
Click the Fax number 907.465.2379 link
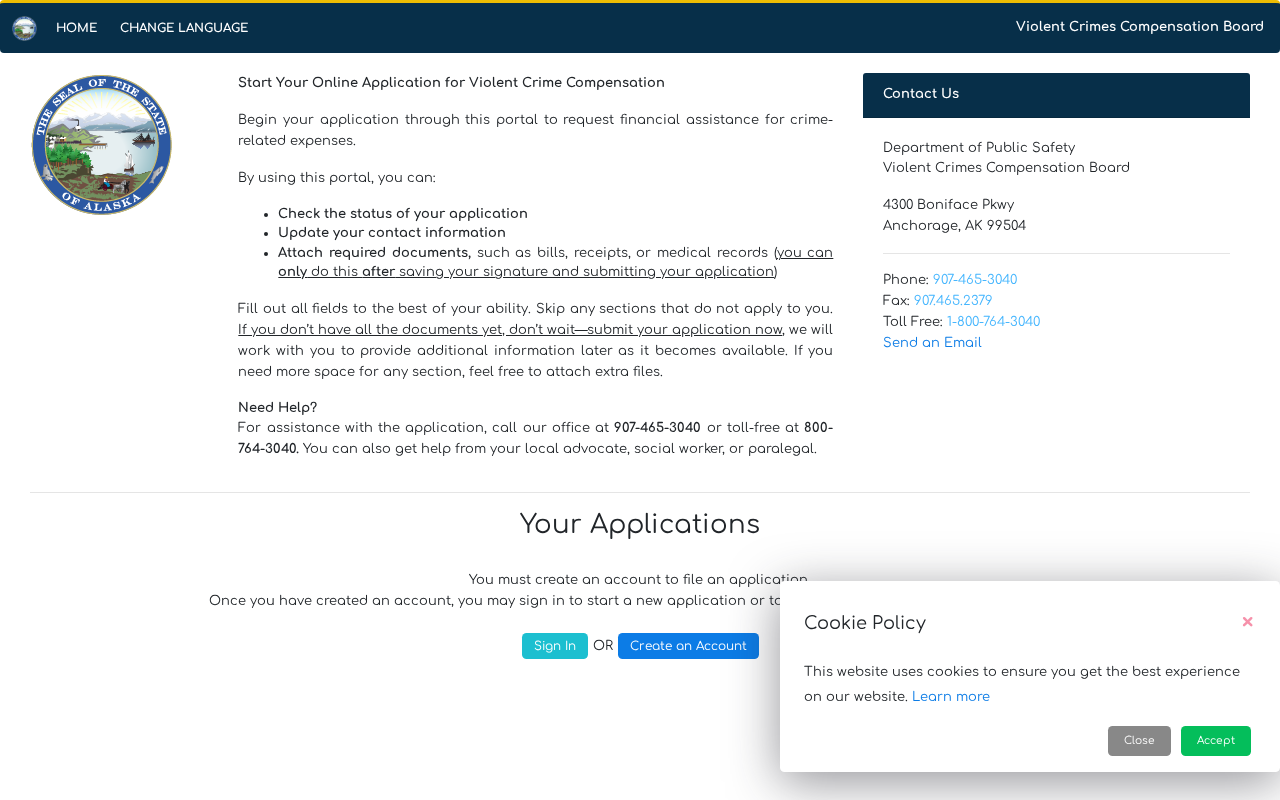point(952,301)
